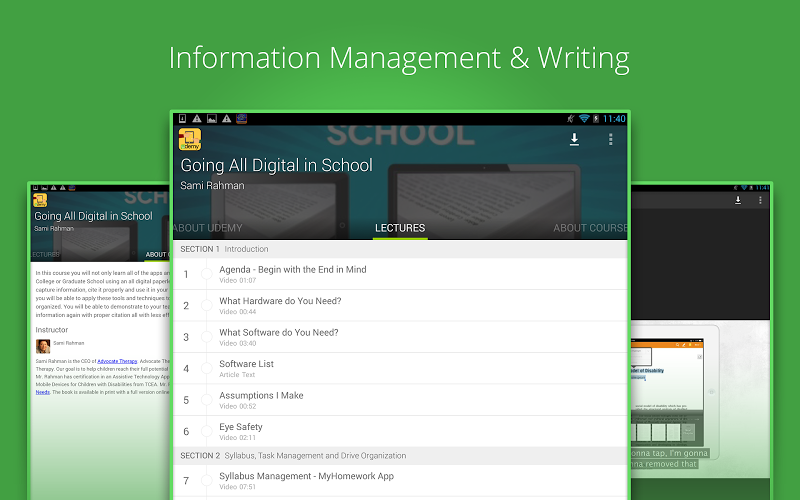
Task: Select the SECTION 2 Syllabus header
Action: [x=400, y=456]
